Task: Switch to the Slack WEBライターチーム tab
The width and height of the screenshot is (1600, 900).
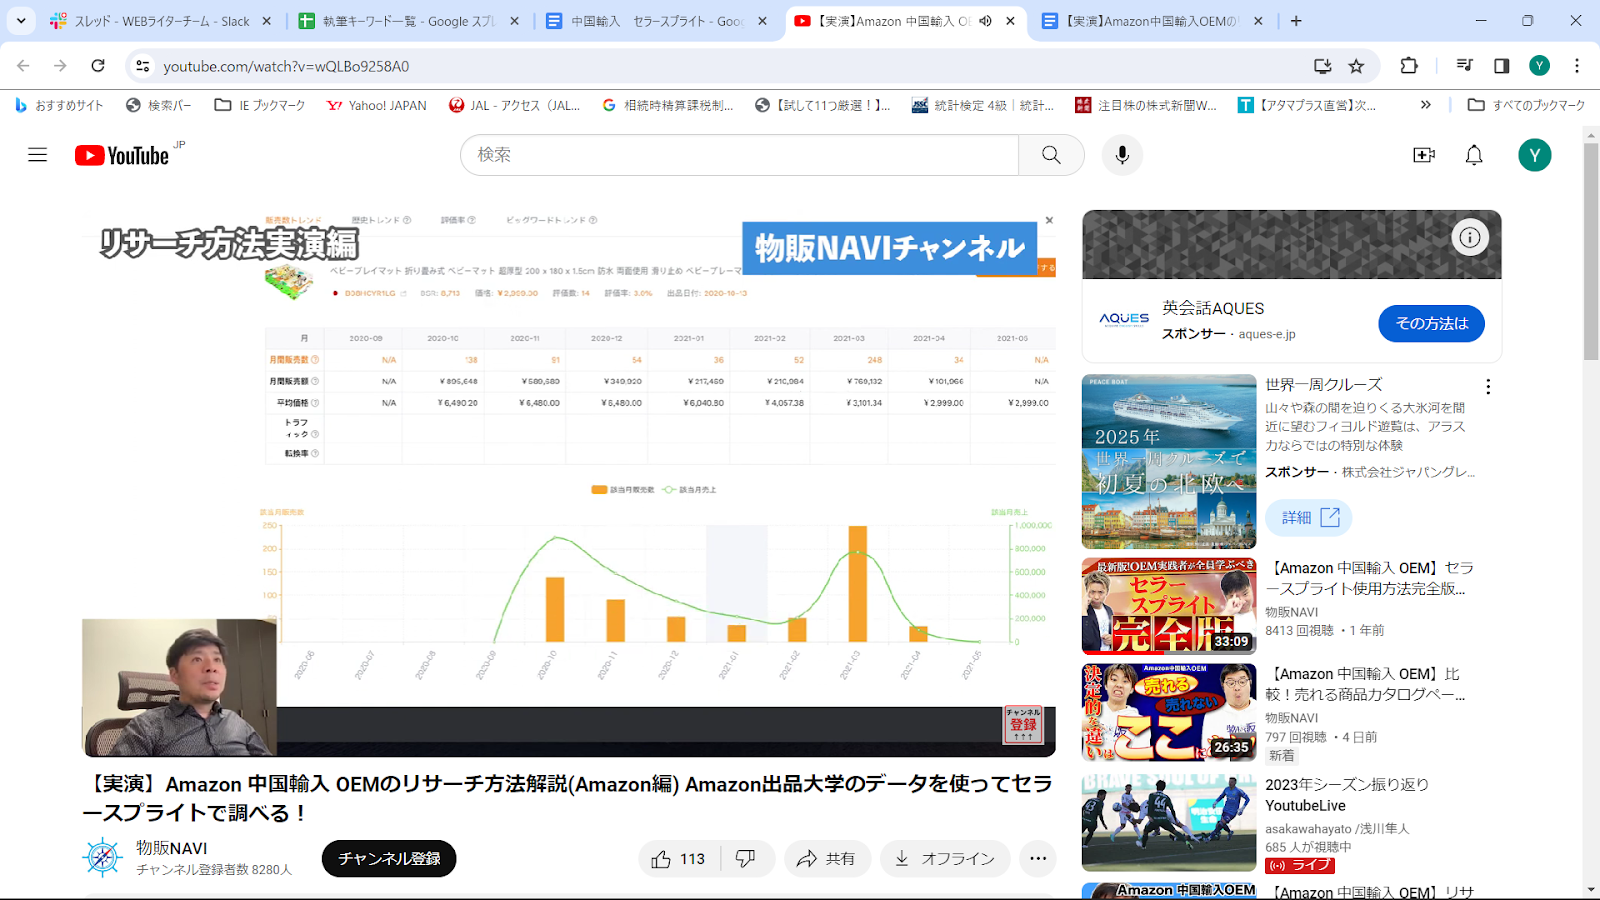Action: point(162,21)
